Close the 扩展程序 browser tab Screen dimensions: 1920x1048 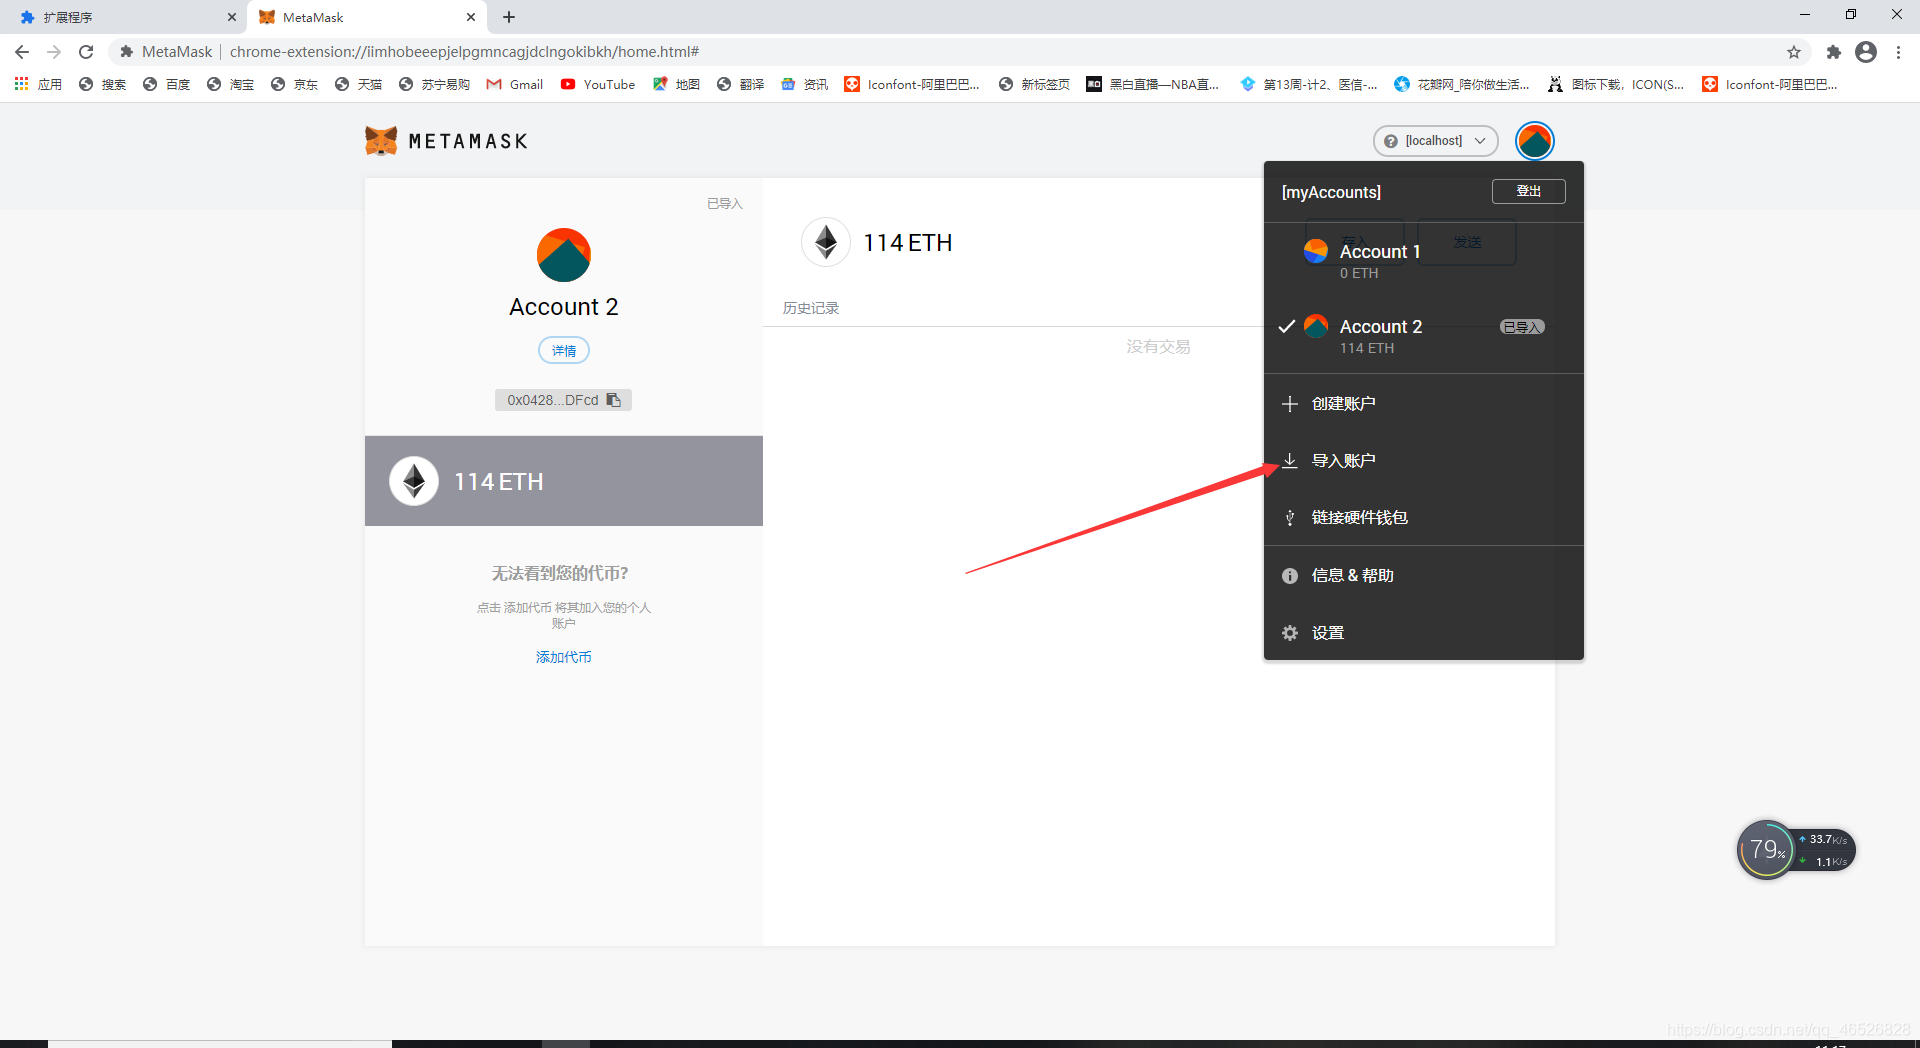[232, 17]
